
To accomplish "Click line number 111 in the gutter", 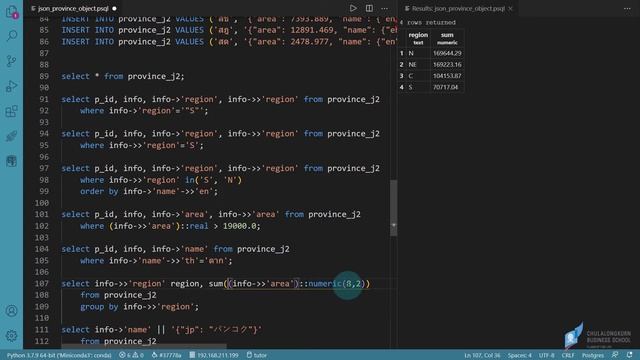I will (x=42, y=329).
